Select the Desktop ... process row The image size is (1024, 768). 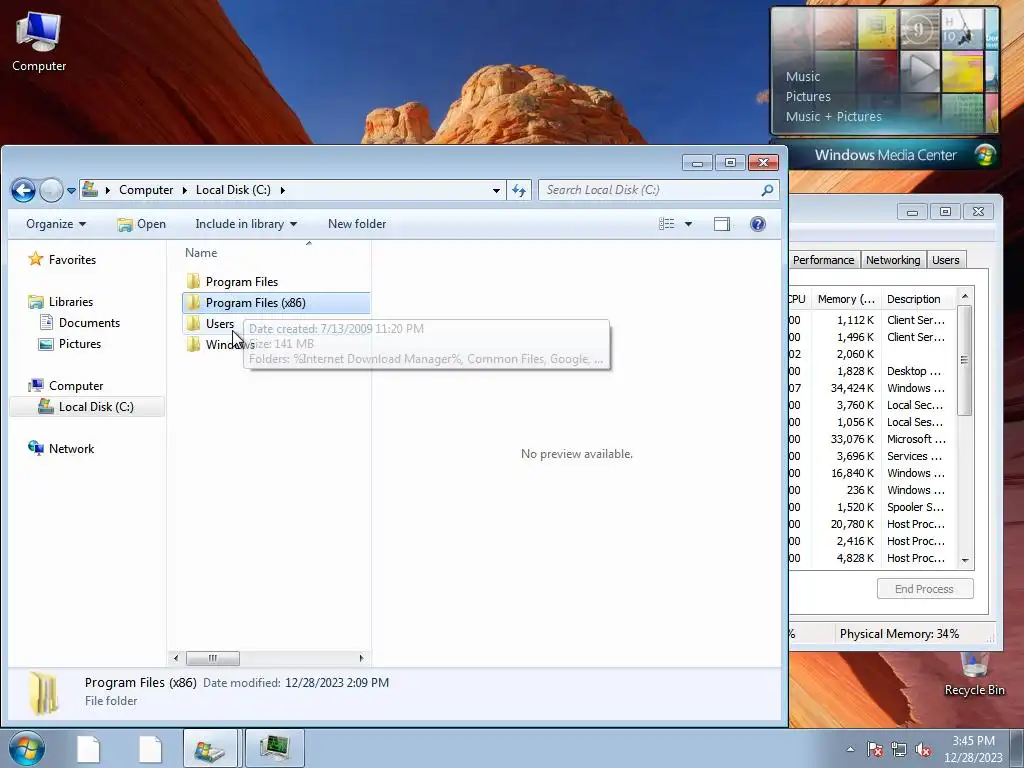click(x=872, y=371)
